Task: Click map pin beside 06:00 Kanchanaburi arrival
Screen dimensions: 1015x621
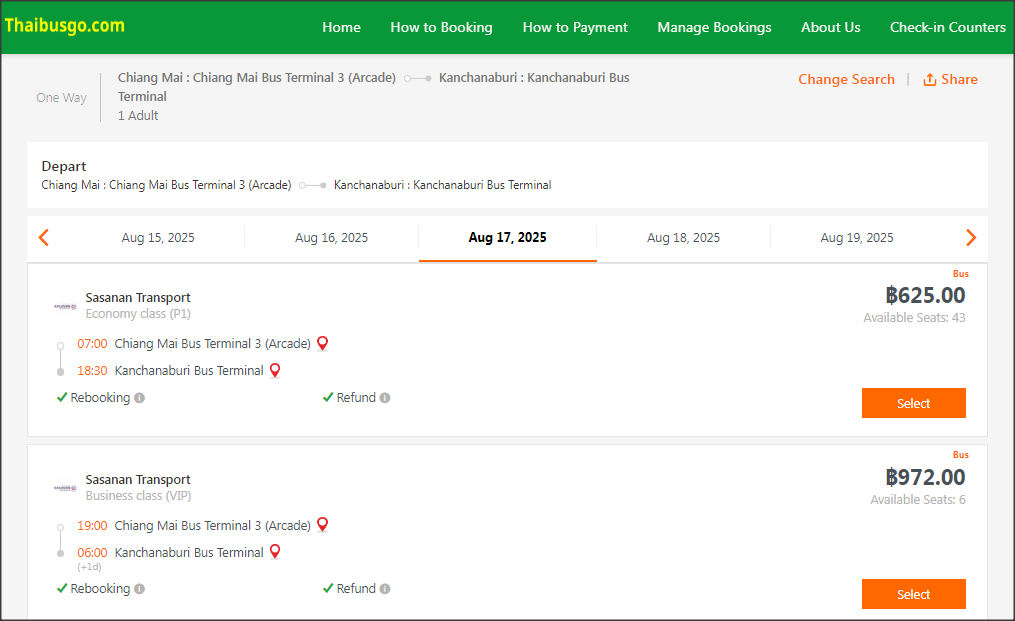Action: coord(275,552)
